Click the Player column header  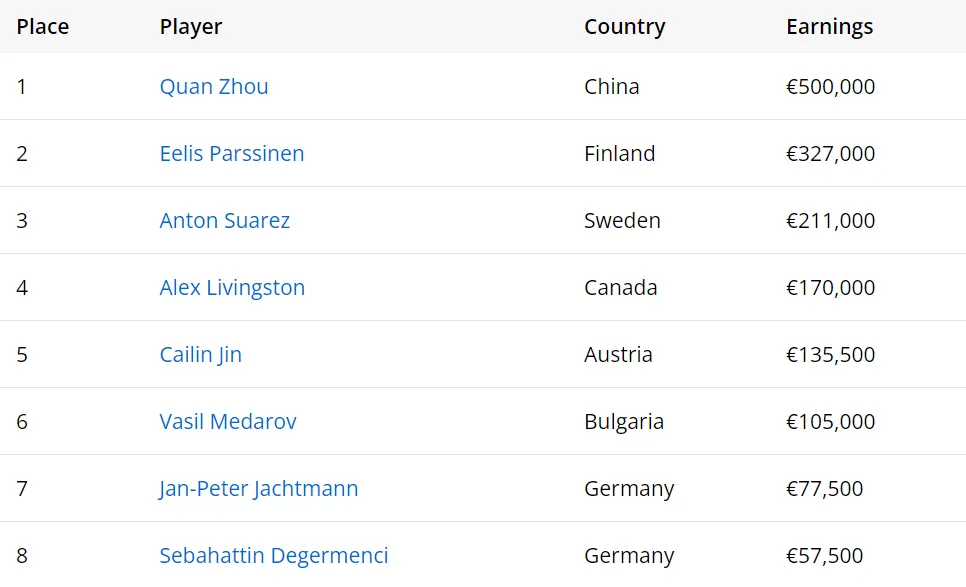pyautogui.click(x=191, y=27)
